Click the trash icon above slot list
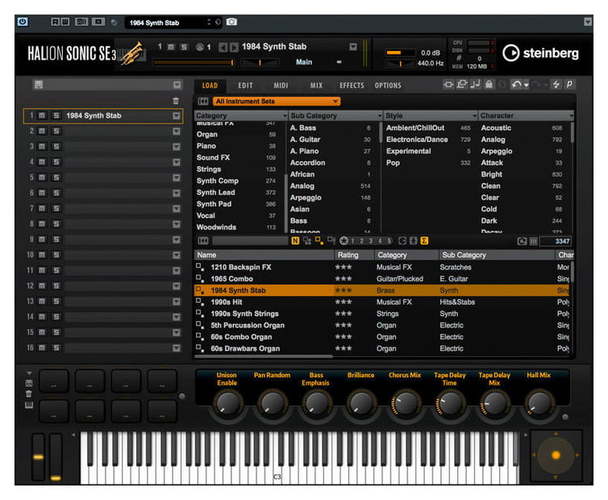Image resolution: width=608 pixels, height=500 pixels. [176, 101]
